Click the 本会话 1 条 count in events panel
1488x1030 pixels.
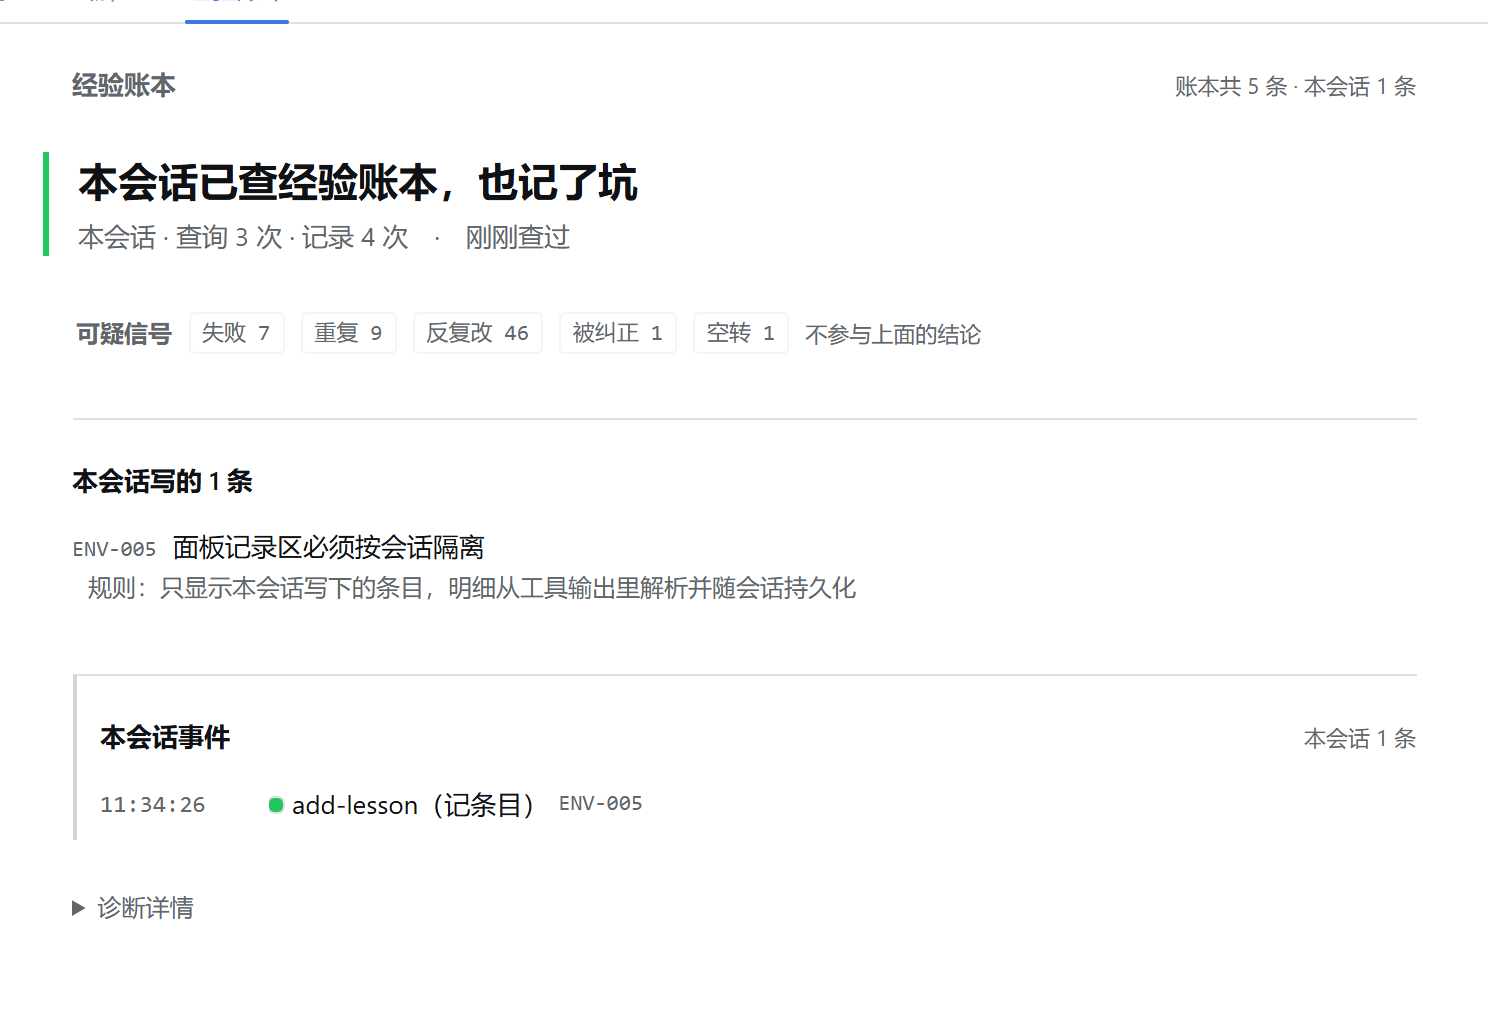coord(1360,739)
